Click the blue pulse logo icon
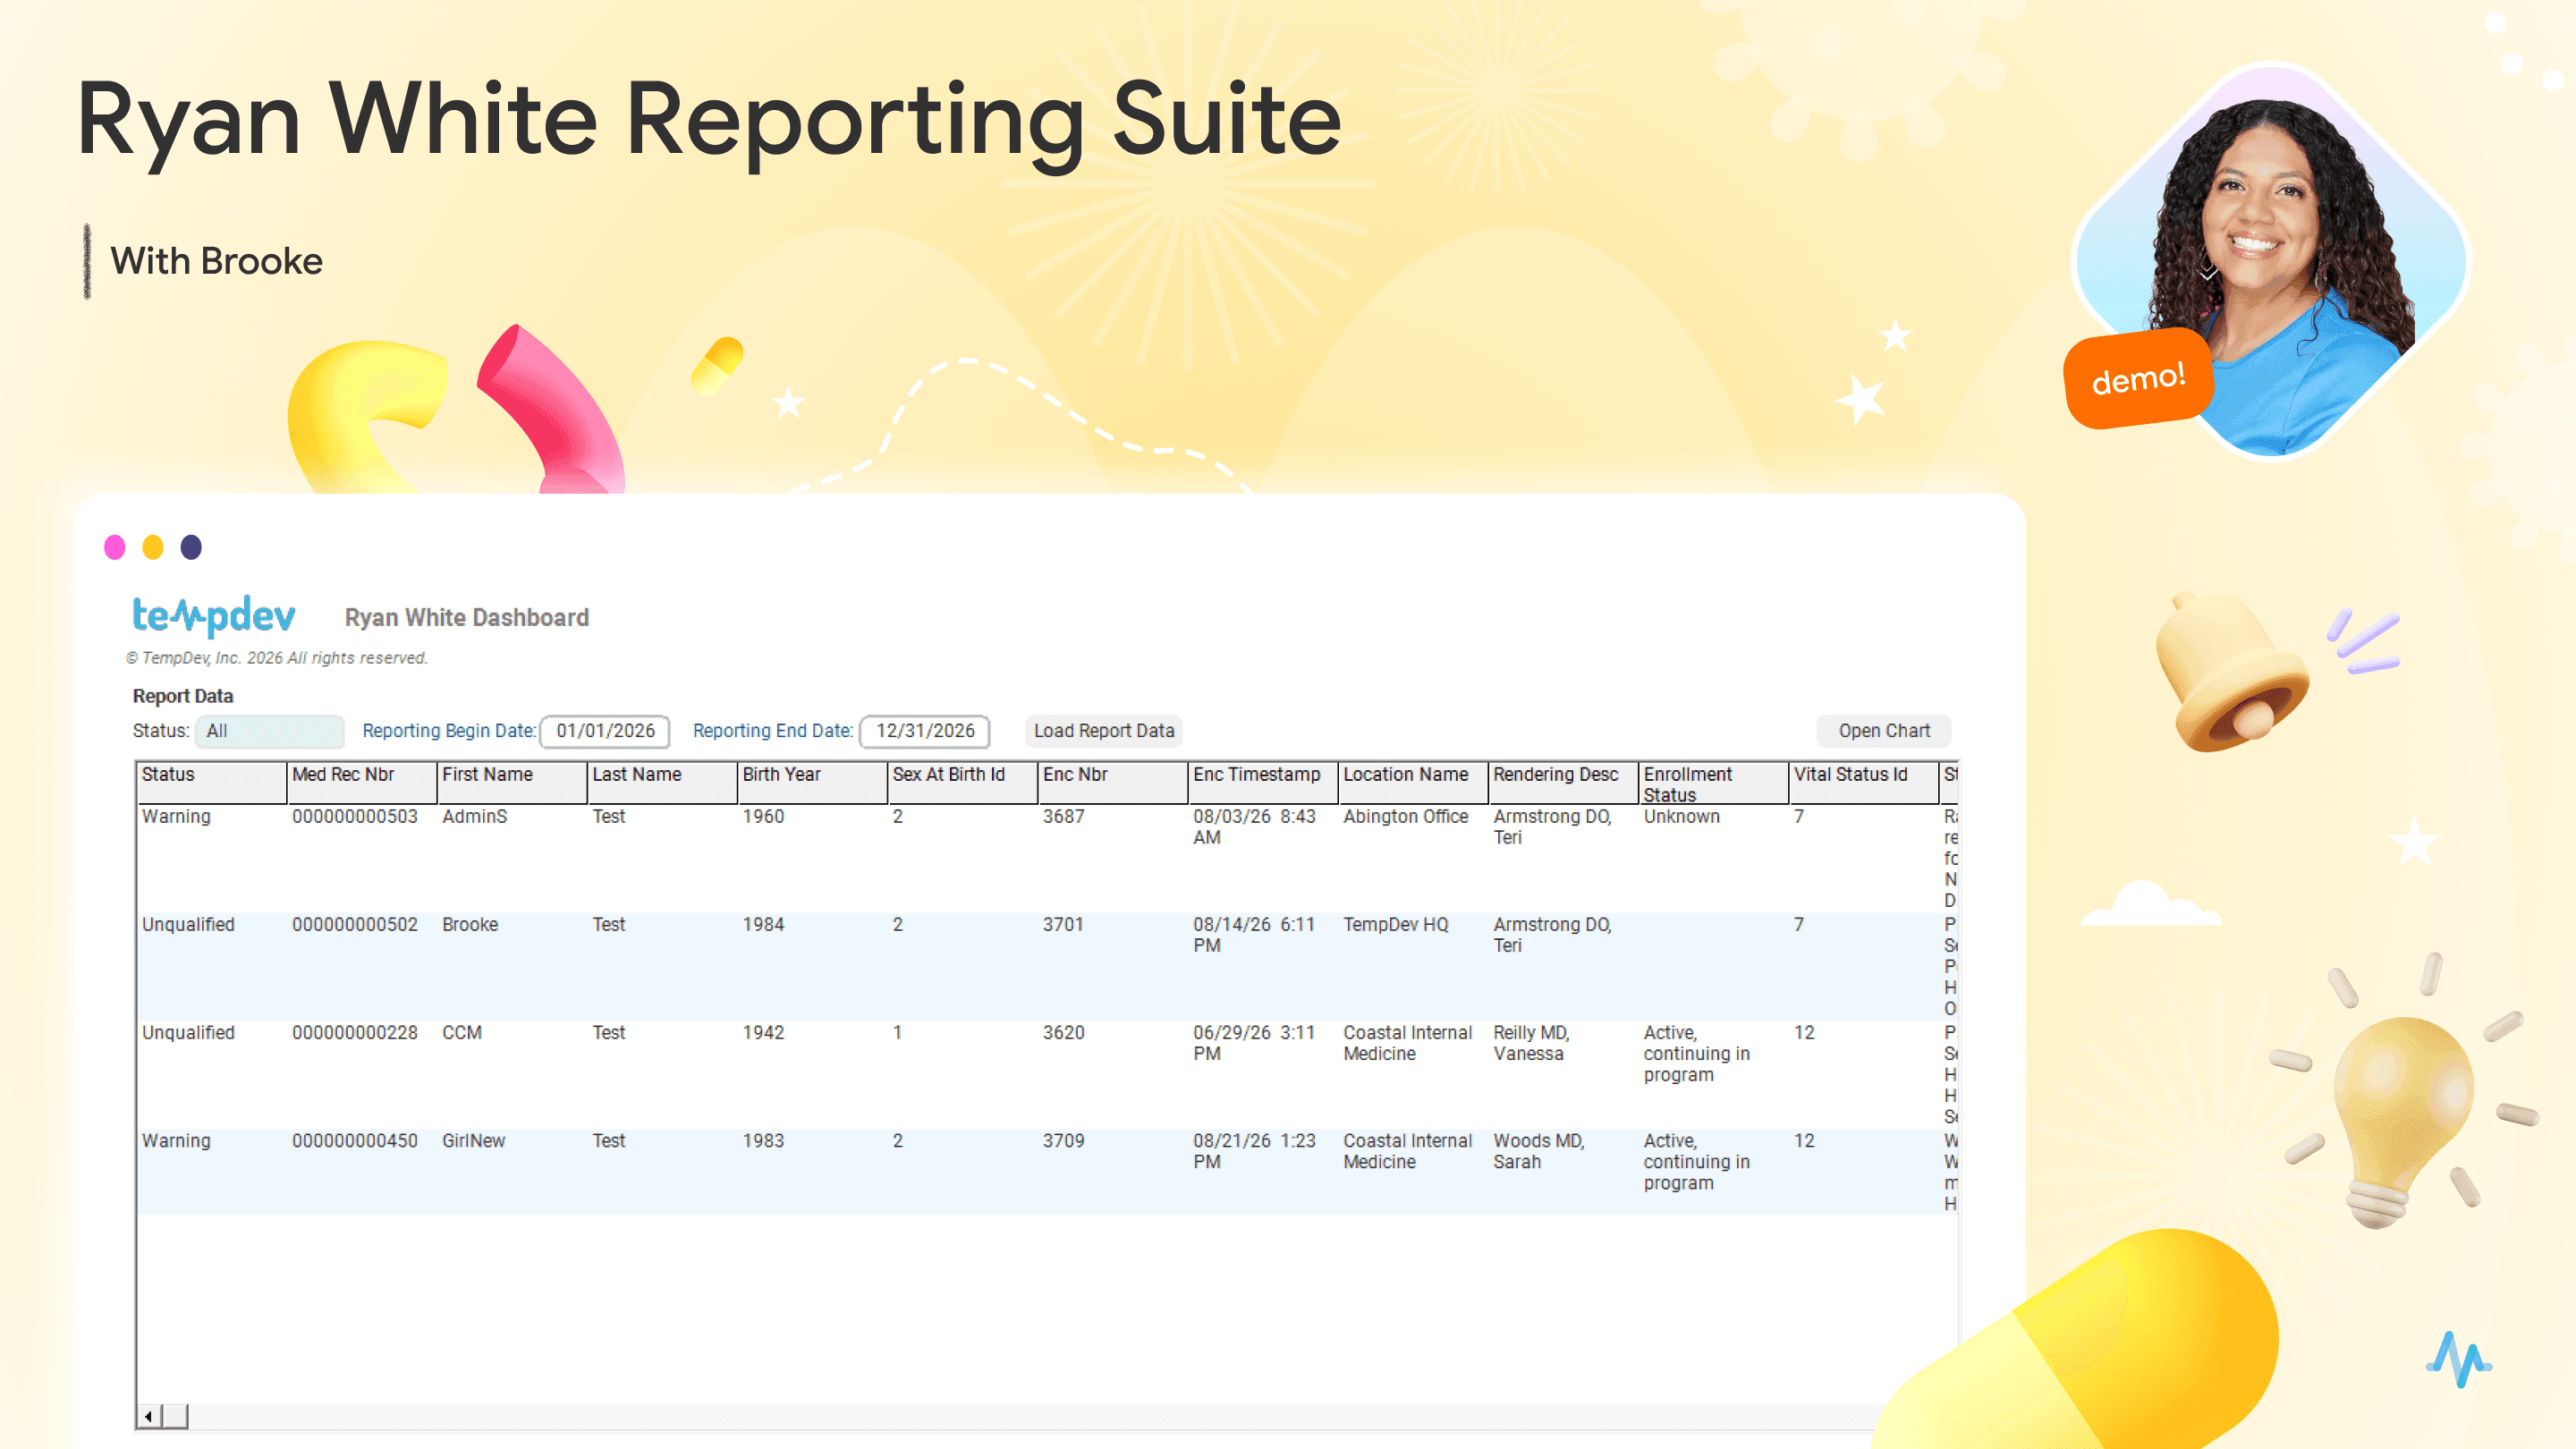The width and height of the screenshot is (2576, 1449). click(2459, 1358)
